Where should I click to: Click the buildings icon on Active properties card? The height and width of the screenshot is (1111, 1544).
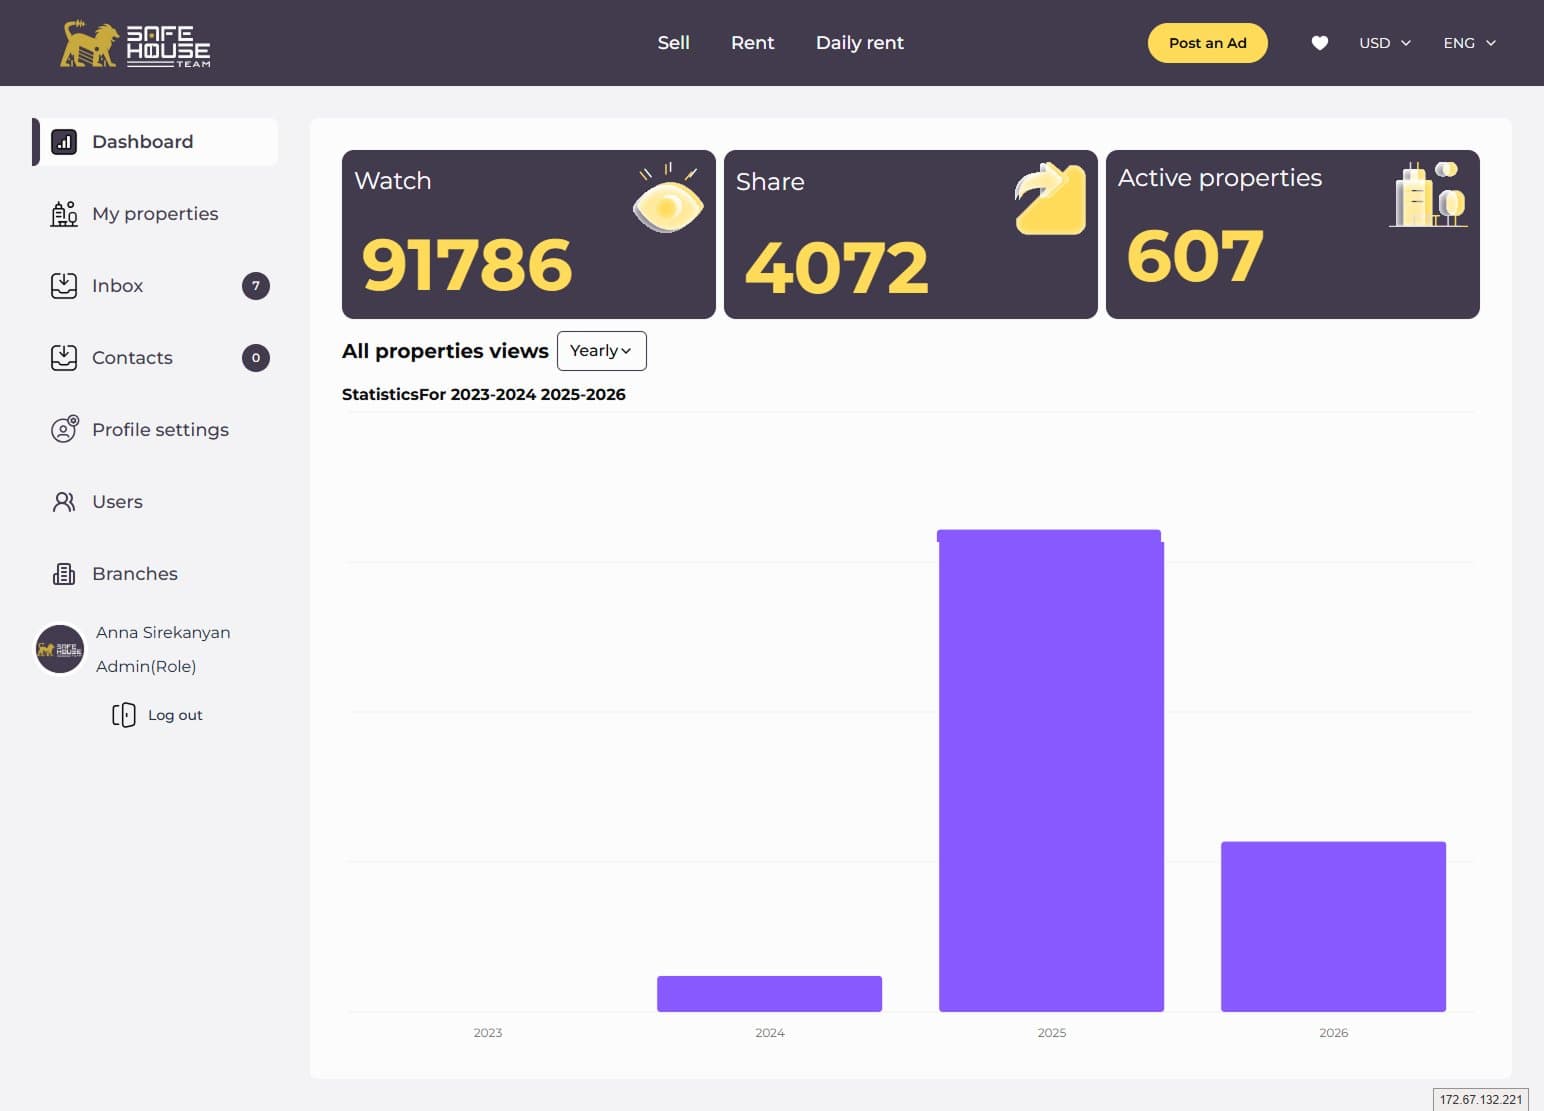pyautogui.click(x=1429, y=194)
